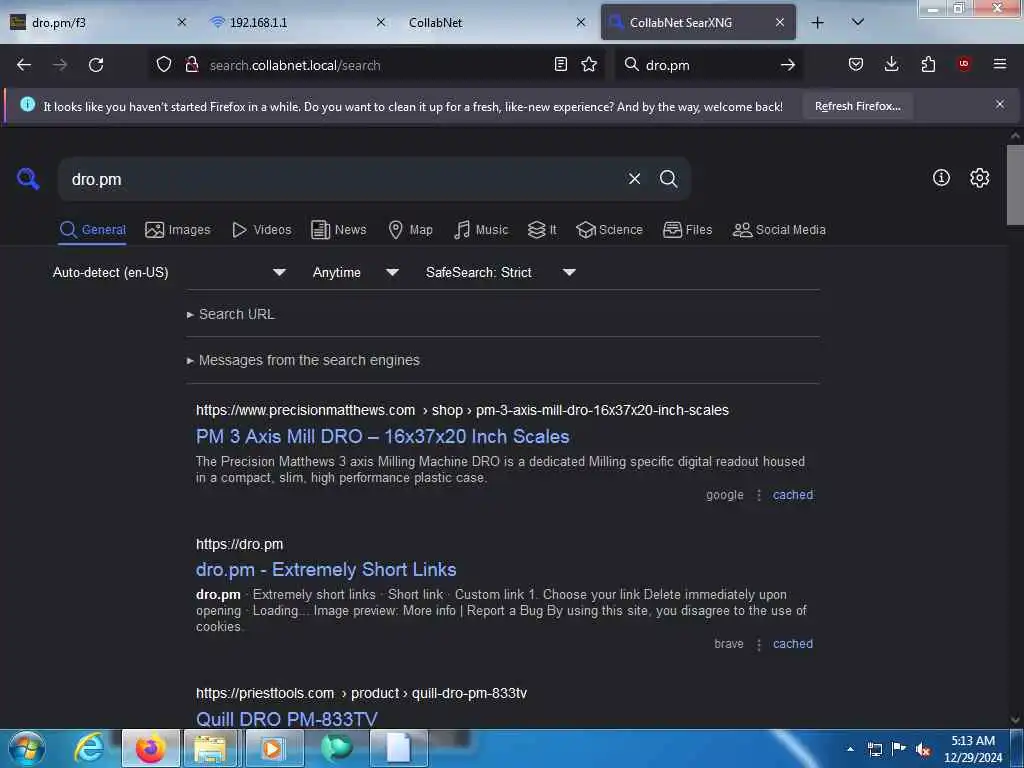Focus the Firefox search box with dro.pm
The height and width of the screenshot is (768, 1024).
(709, 65)
